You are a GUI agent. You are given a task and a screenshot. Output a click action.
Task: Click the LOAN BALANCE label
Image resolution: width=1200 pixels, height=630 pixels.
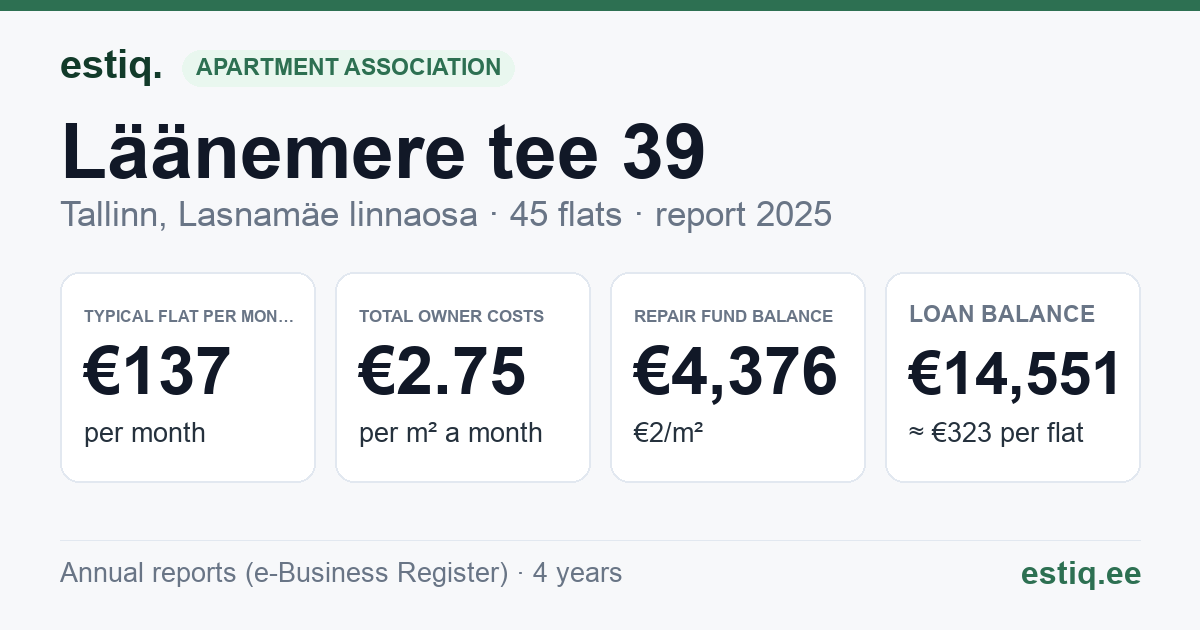(1002, 314)
